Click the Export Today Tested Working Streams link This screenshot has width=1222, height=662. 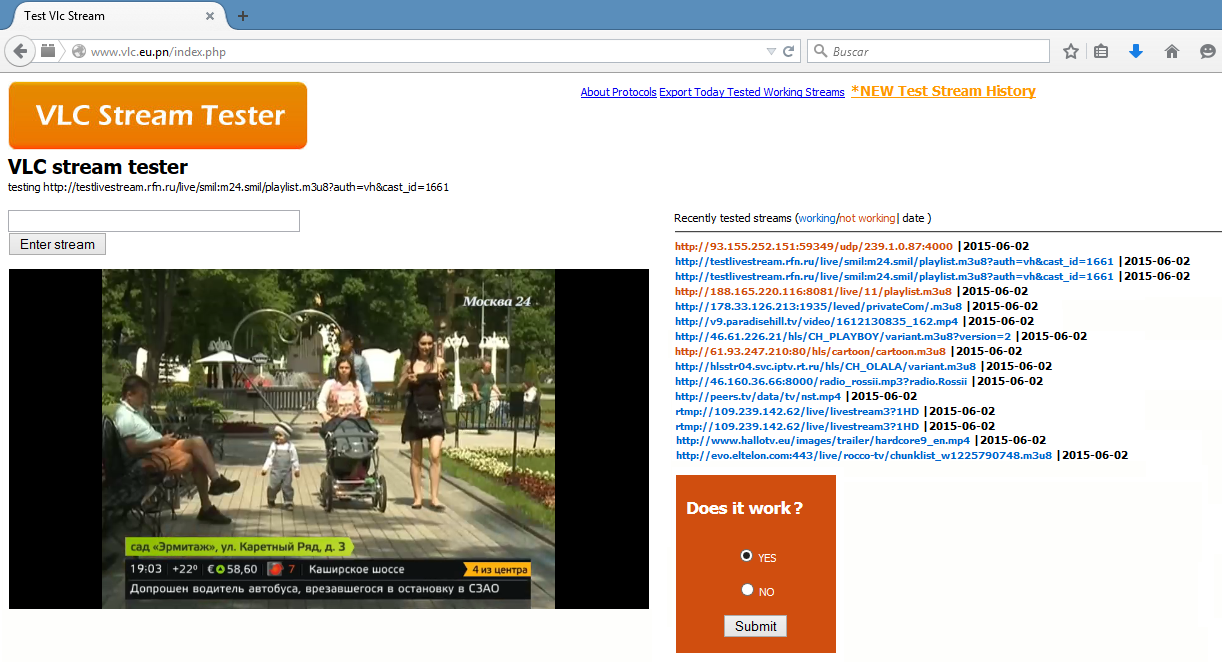pos(752,92)
